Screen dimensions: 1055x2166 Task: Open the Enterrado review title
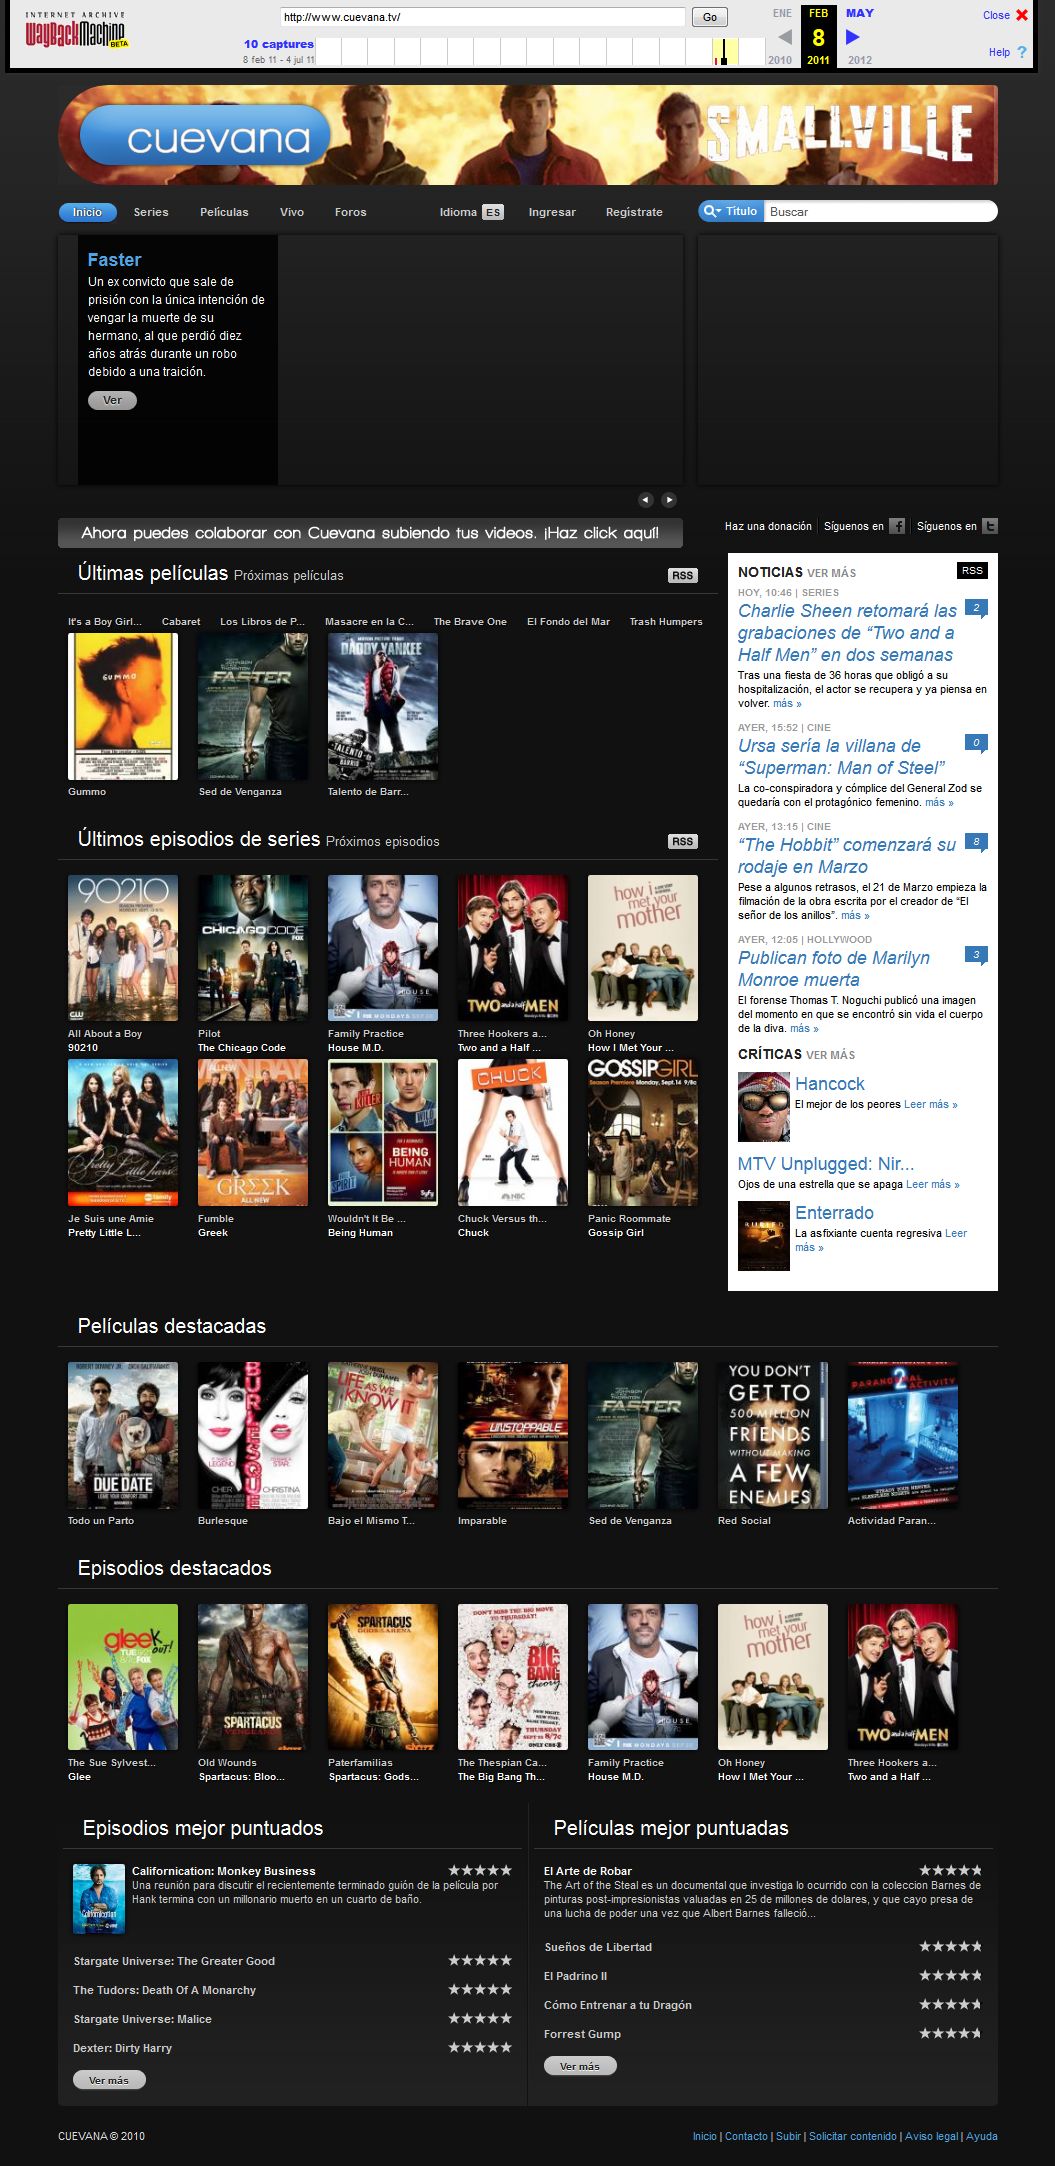[x=834, y=1212]
